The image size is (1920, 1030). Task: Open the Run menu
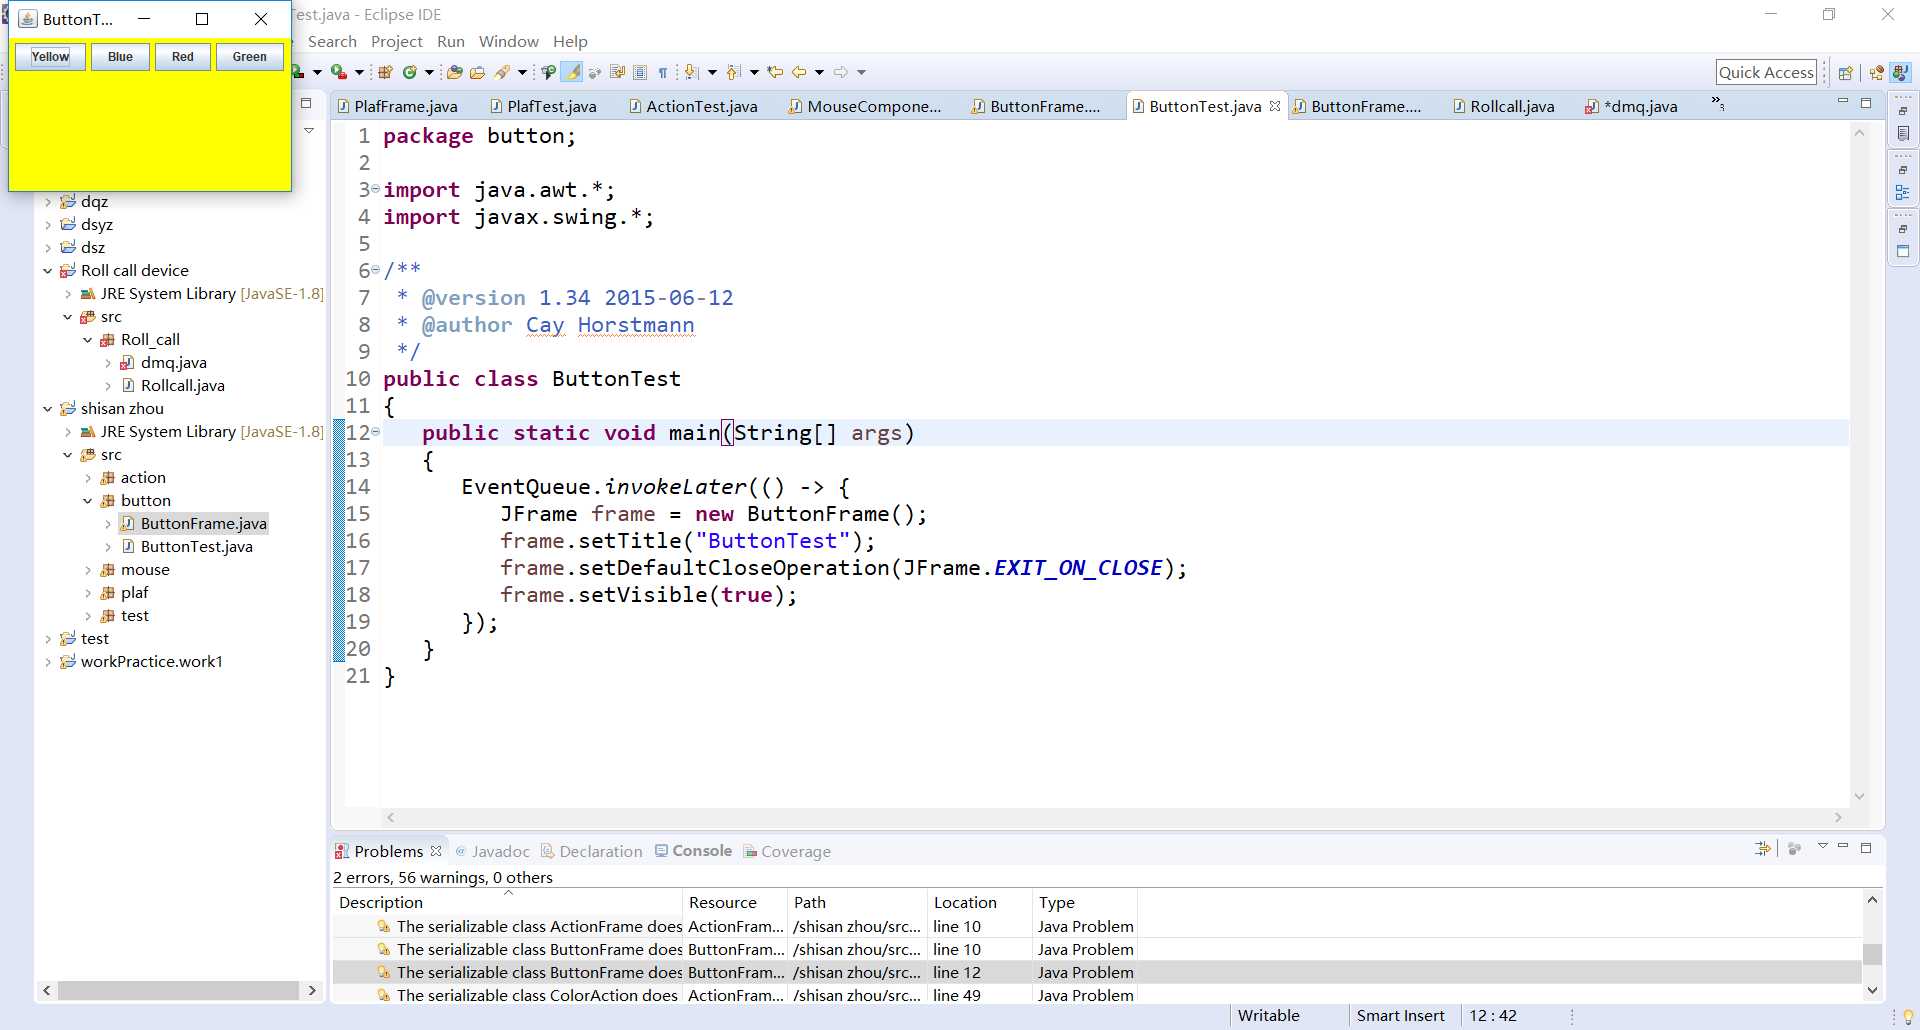pyautogui.click(x=451, y=42)
